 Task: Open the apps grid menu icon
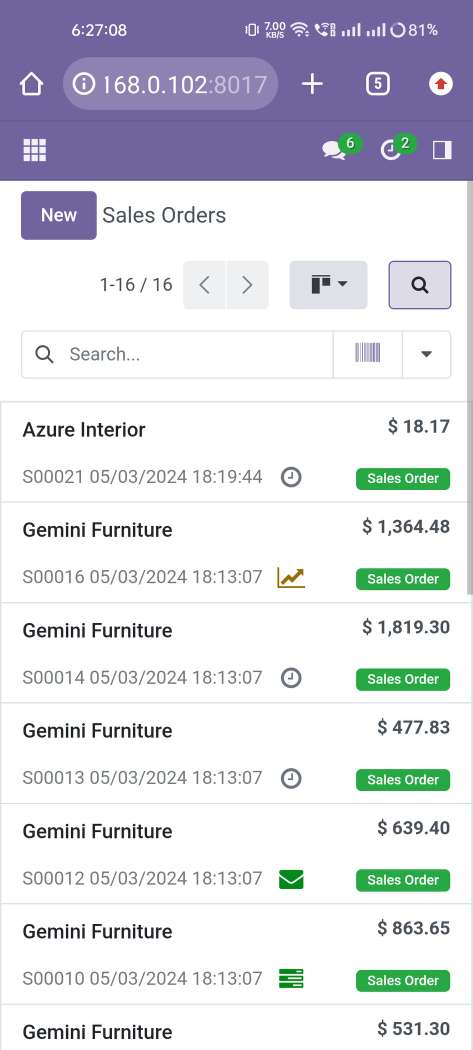[35, 150]
